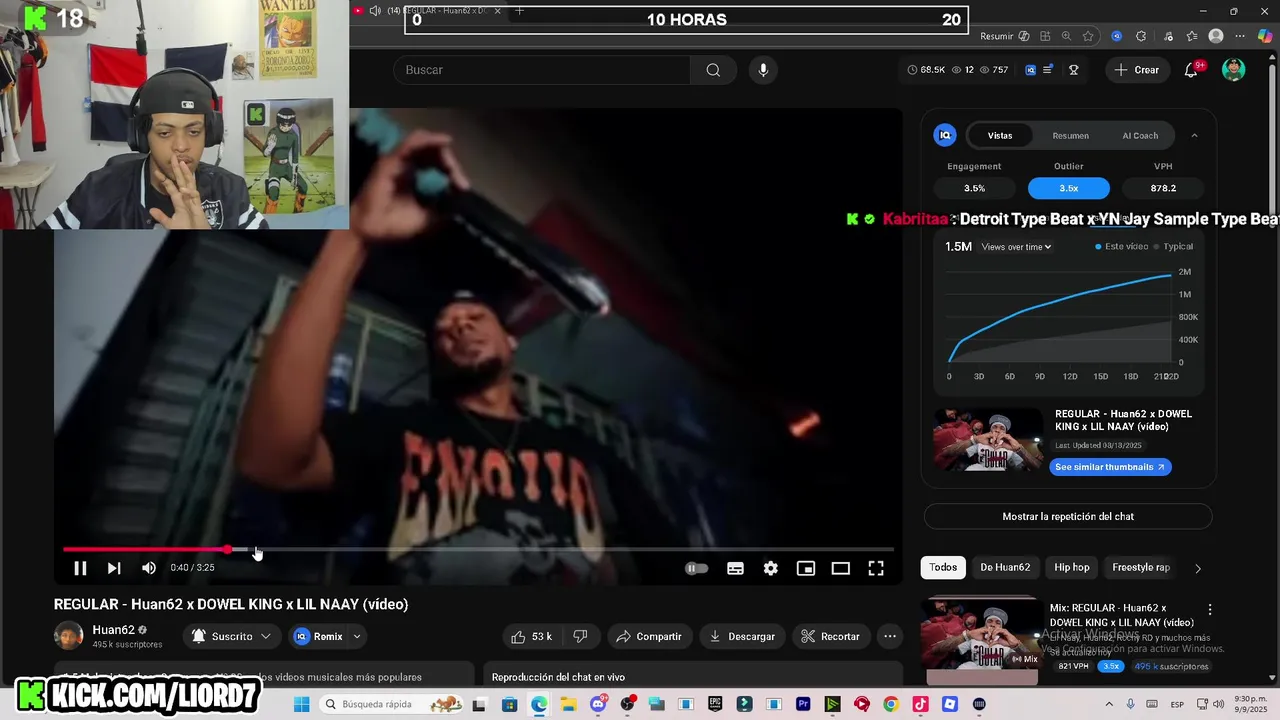Open the YouTube account avatar

click(x=1234, y=70)
